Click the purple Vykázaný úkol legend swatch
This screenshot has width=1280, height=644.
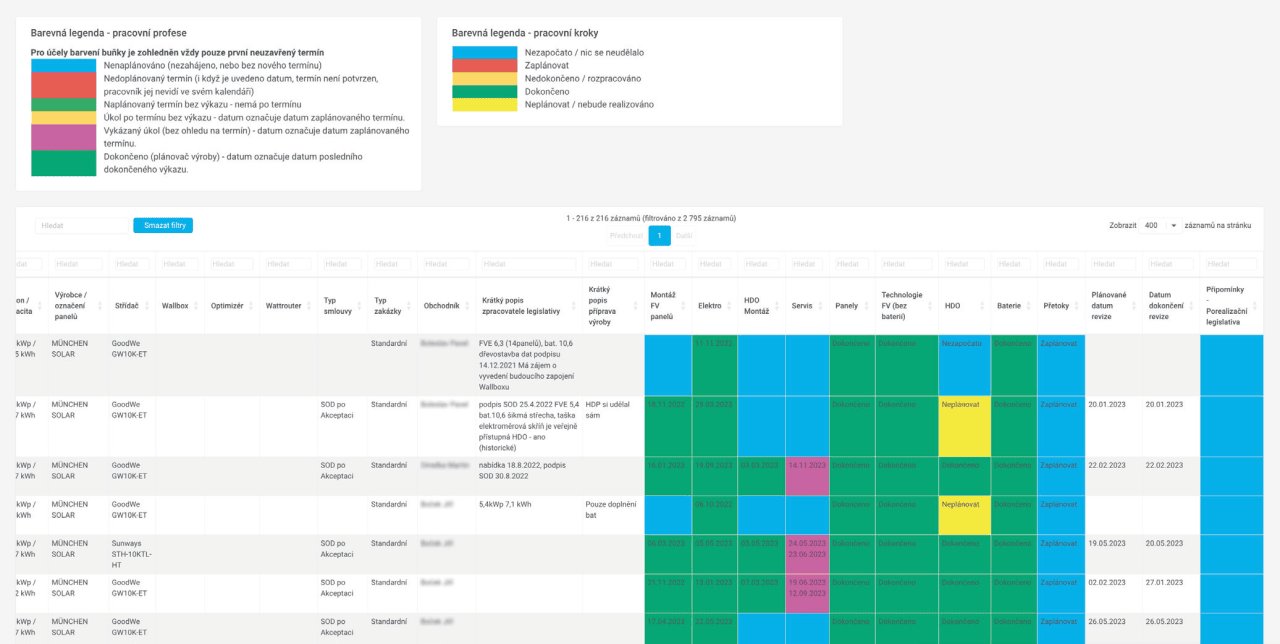63,137
